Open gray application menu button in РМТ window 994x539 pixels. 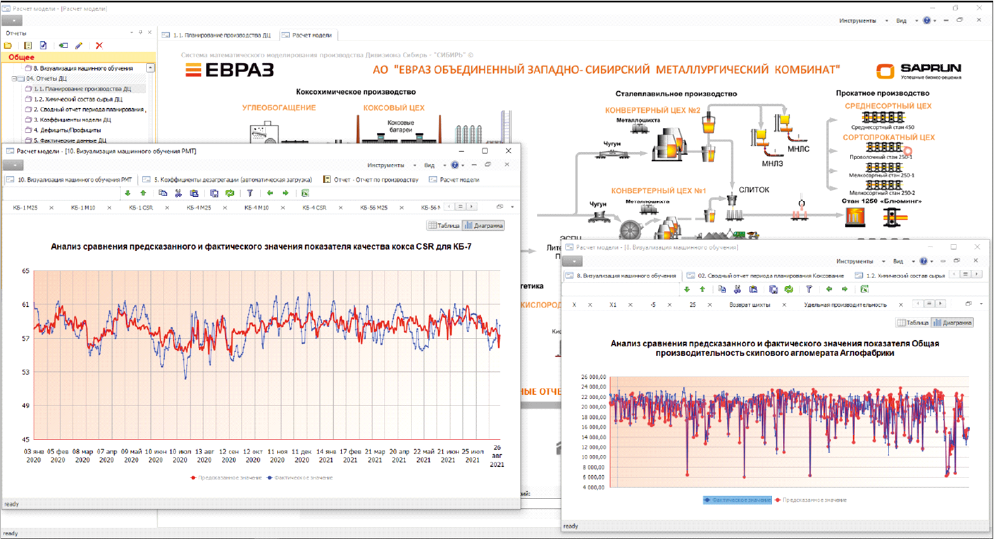click(x=13, y=165)
